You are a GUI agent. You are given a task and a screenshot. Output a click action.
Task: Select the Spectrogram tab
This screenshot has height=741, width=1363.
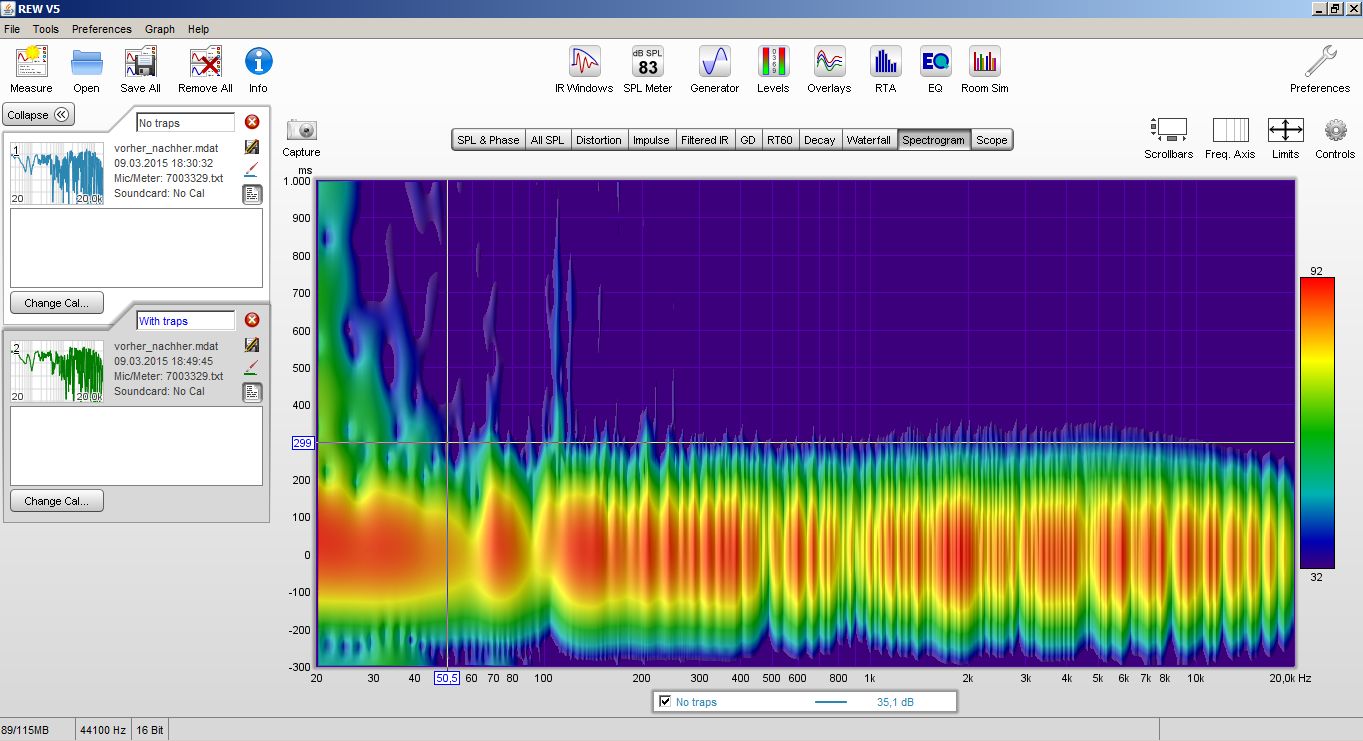pyautogui.click(x=933, y=140)
